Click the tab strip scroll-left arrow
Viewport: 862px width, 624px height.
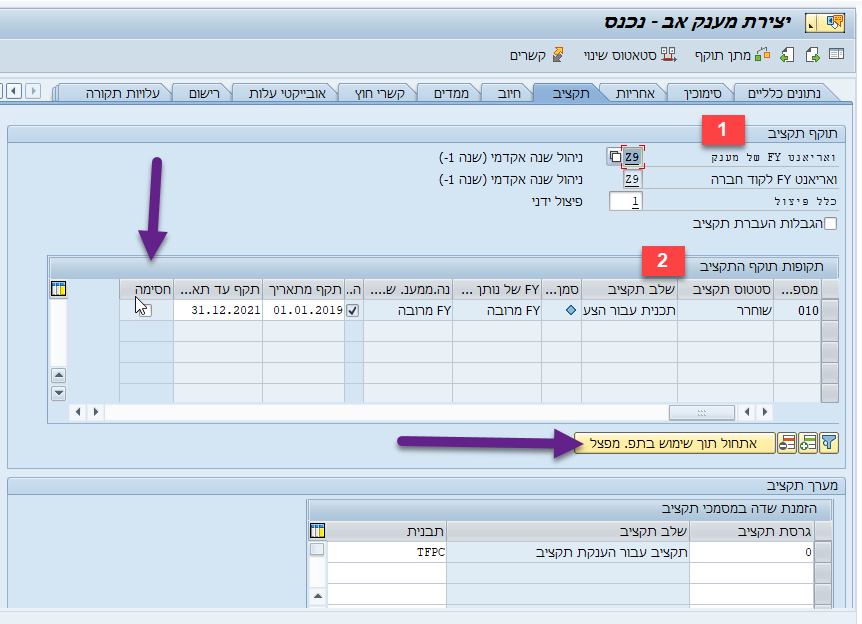click(14, 90)
